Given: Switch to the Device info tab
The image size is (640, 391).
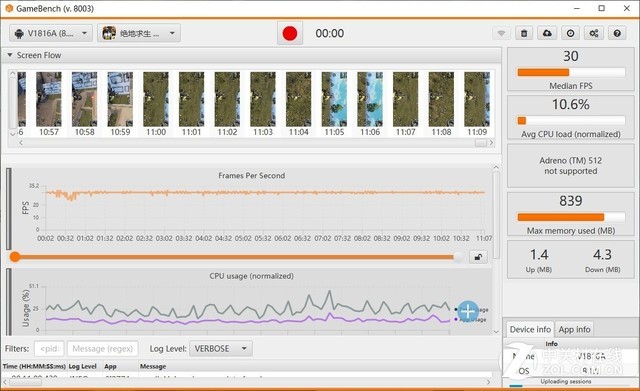Looking at the screenshot, I should click(x=530, y=329).
